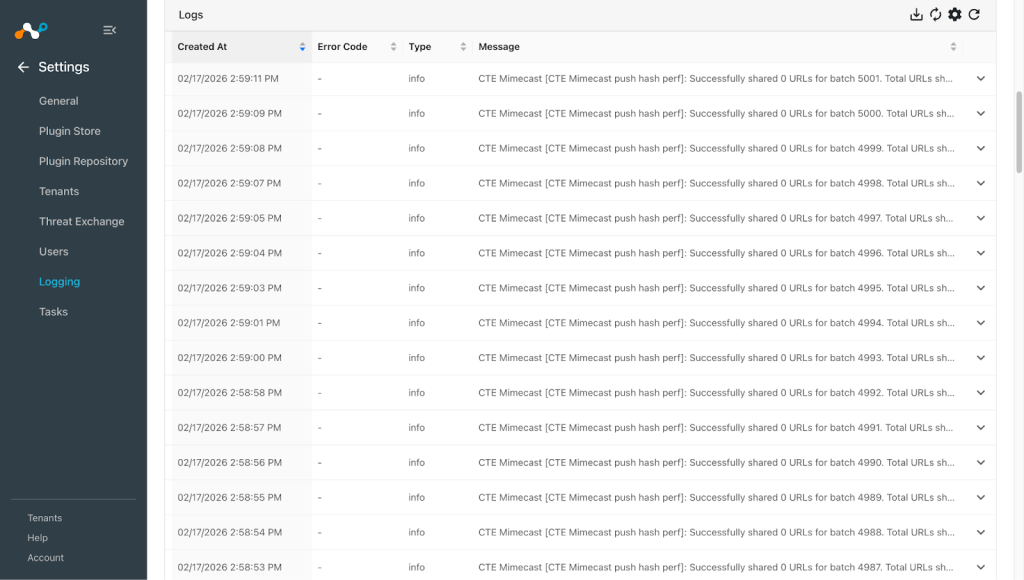Select timestamp 02/17/2026 2:59:05 PM

click(x=229, y=218)
